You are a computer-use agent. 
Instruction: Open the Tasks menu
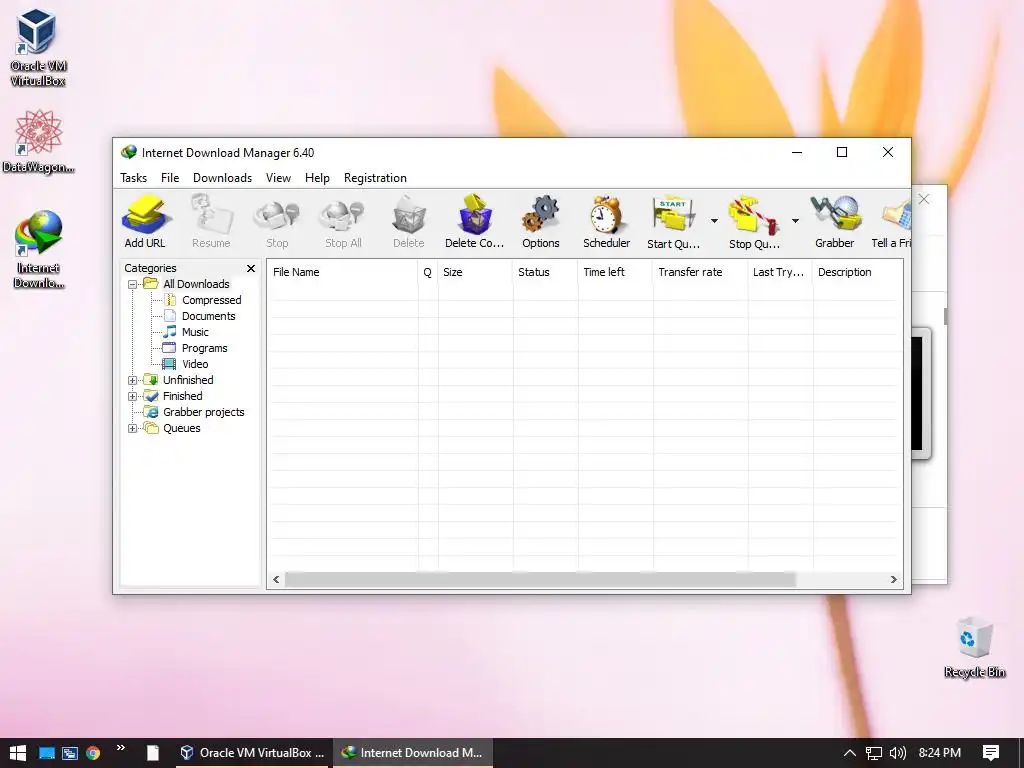pos(133,178)
